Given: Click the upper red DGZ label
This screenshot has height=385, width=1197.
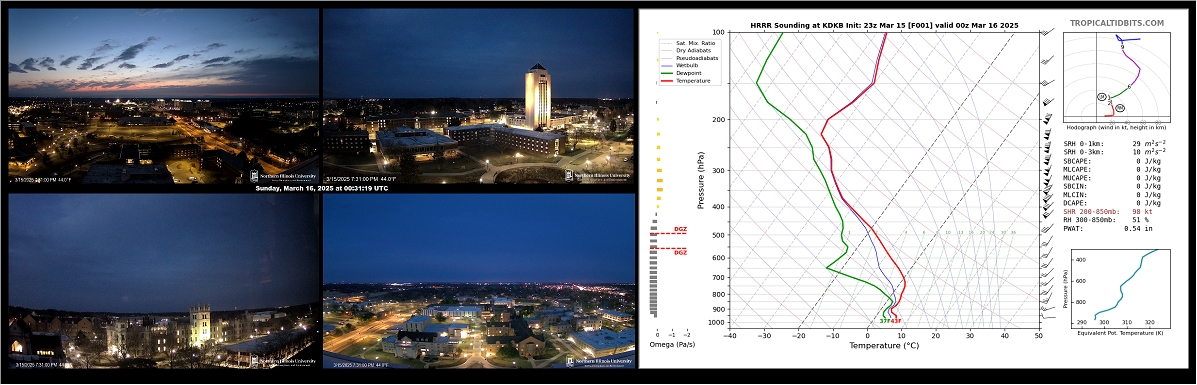Looking at the screenshot, I should [x=679, y=229].
